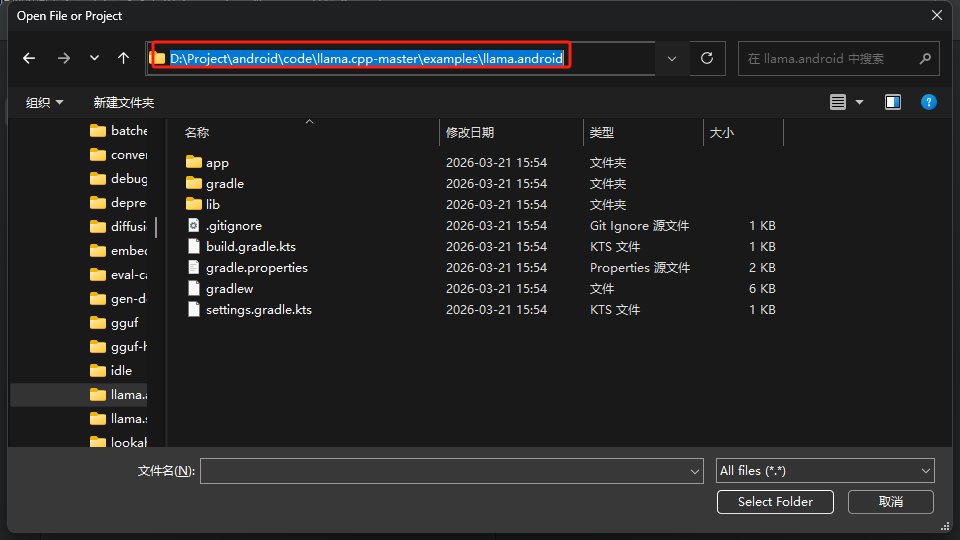The height and width of the screenshot is (540, 960).
Task: Select the build.gradle.kts file
Action: [x=251, y=247]
